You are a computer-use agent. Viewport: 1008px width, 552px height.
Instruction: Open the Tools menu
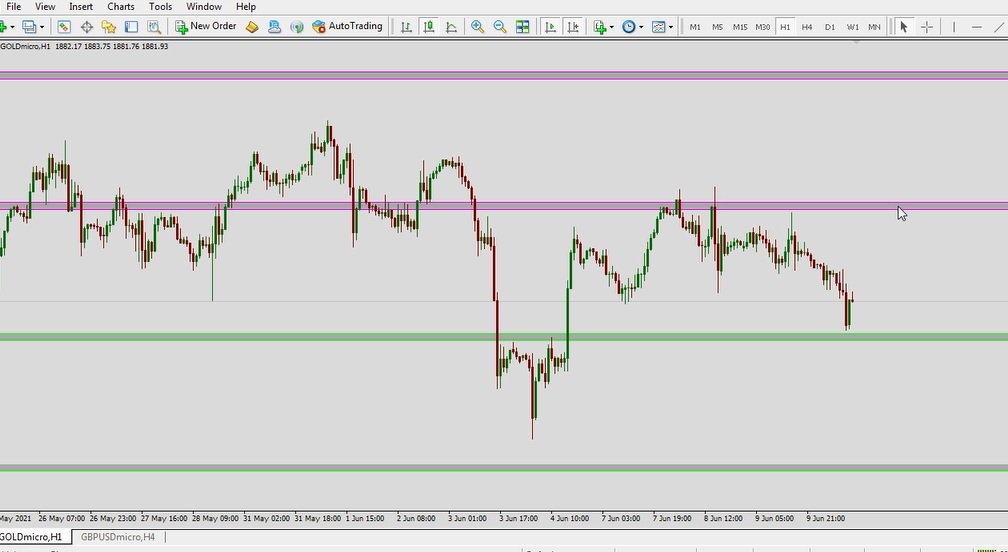click(x=160, y=6)
